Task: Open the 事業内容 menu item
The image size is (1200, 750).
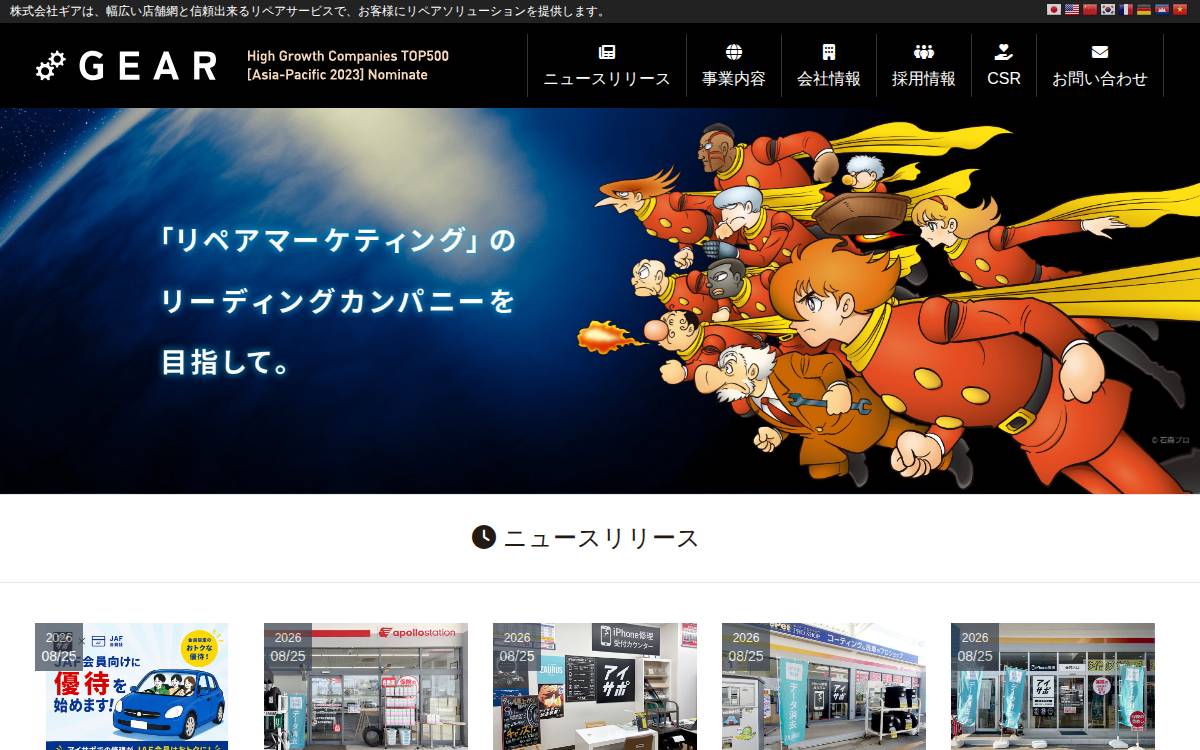Action: [734, 66]
